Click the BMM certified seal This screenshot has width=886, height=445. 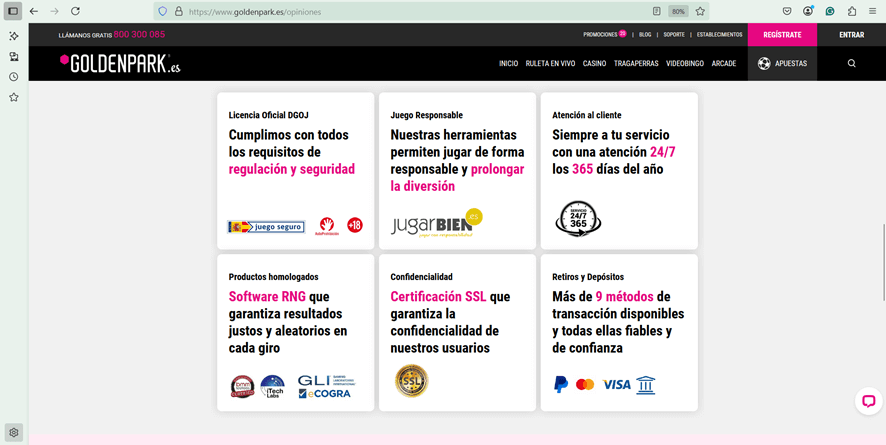242,386
